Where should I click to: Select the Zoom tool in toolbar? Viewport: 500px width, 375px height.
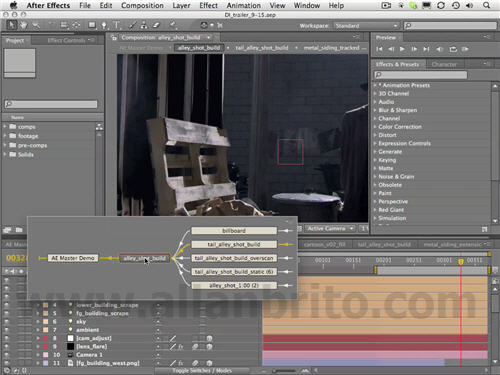[36, 25]
